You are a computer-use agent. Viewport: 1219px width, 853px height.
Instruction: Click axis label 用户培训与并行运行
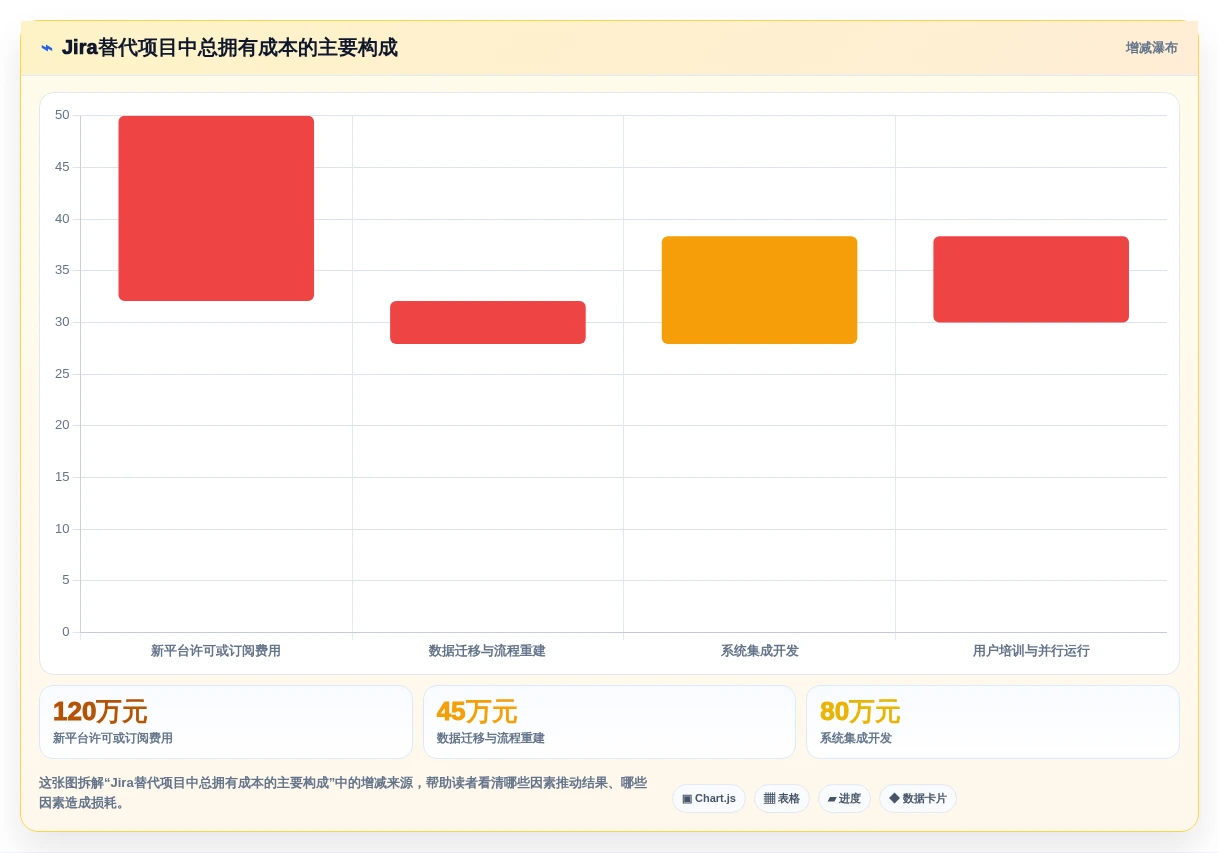(x=1031, y=651)
